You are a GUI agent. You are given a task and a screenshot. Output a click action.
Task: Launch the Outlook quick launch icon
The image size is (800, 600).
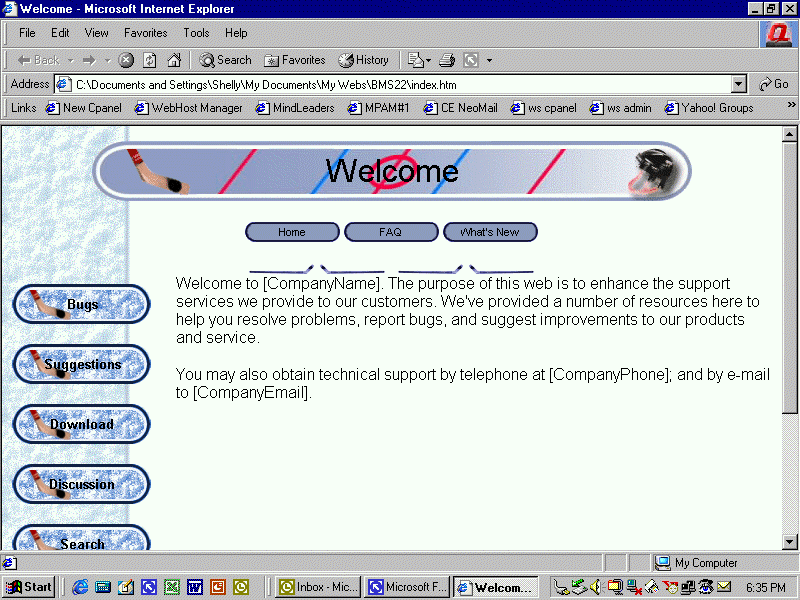[240, 587]
